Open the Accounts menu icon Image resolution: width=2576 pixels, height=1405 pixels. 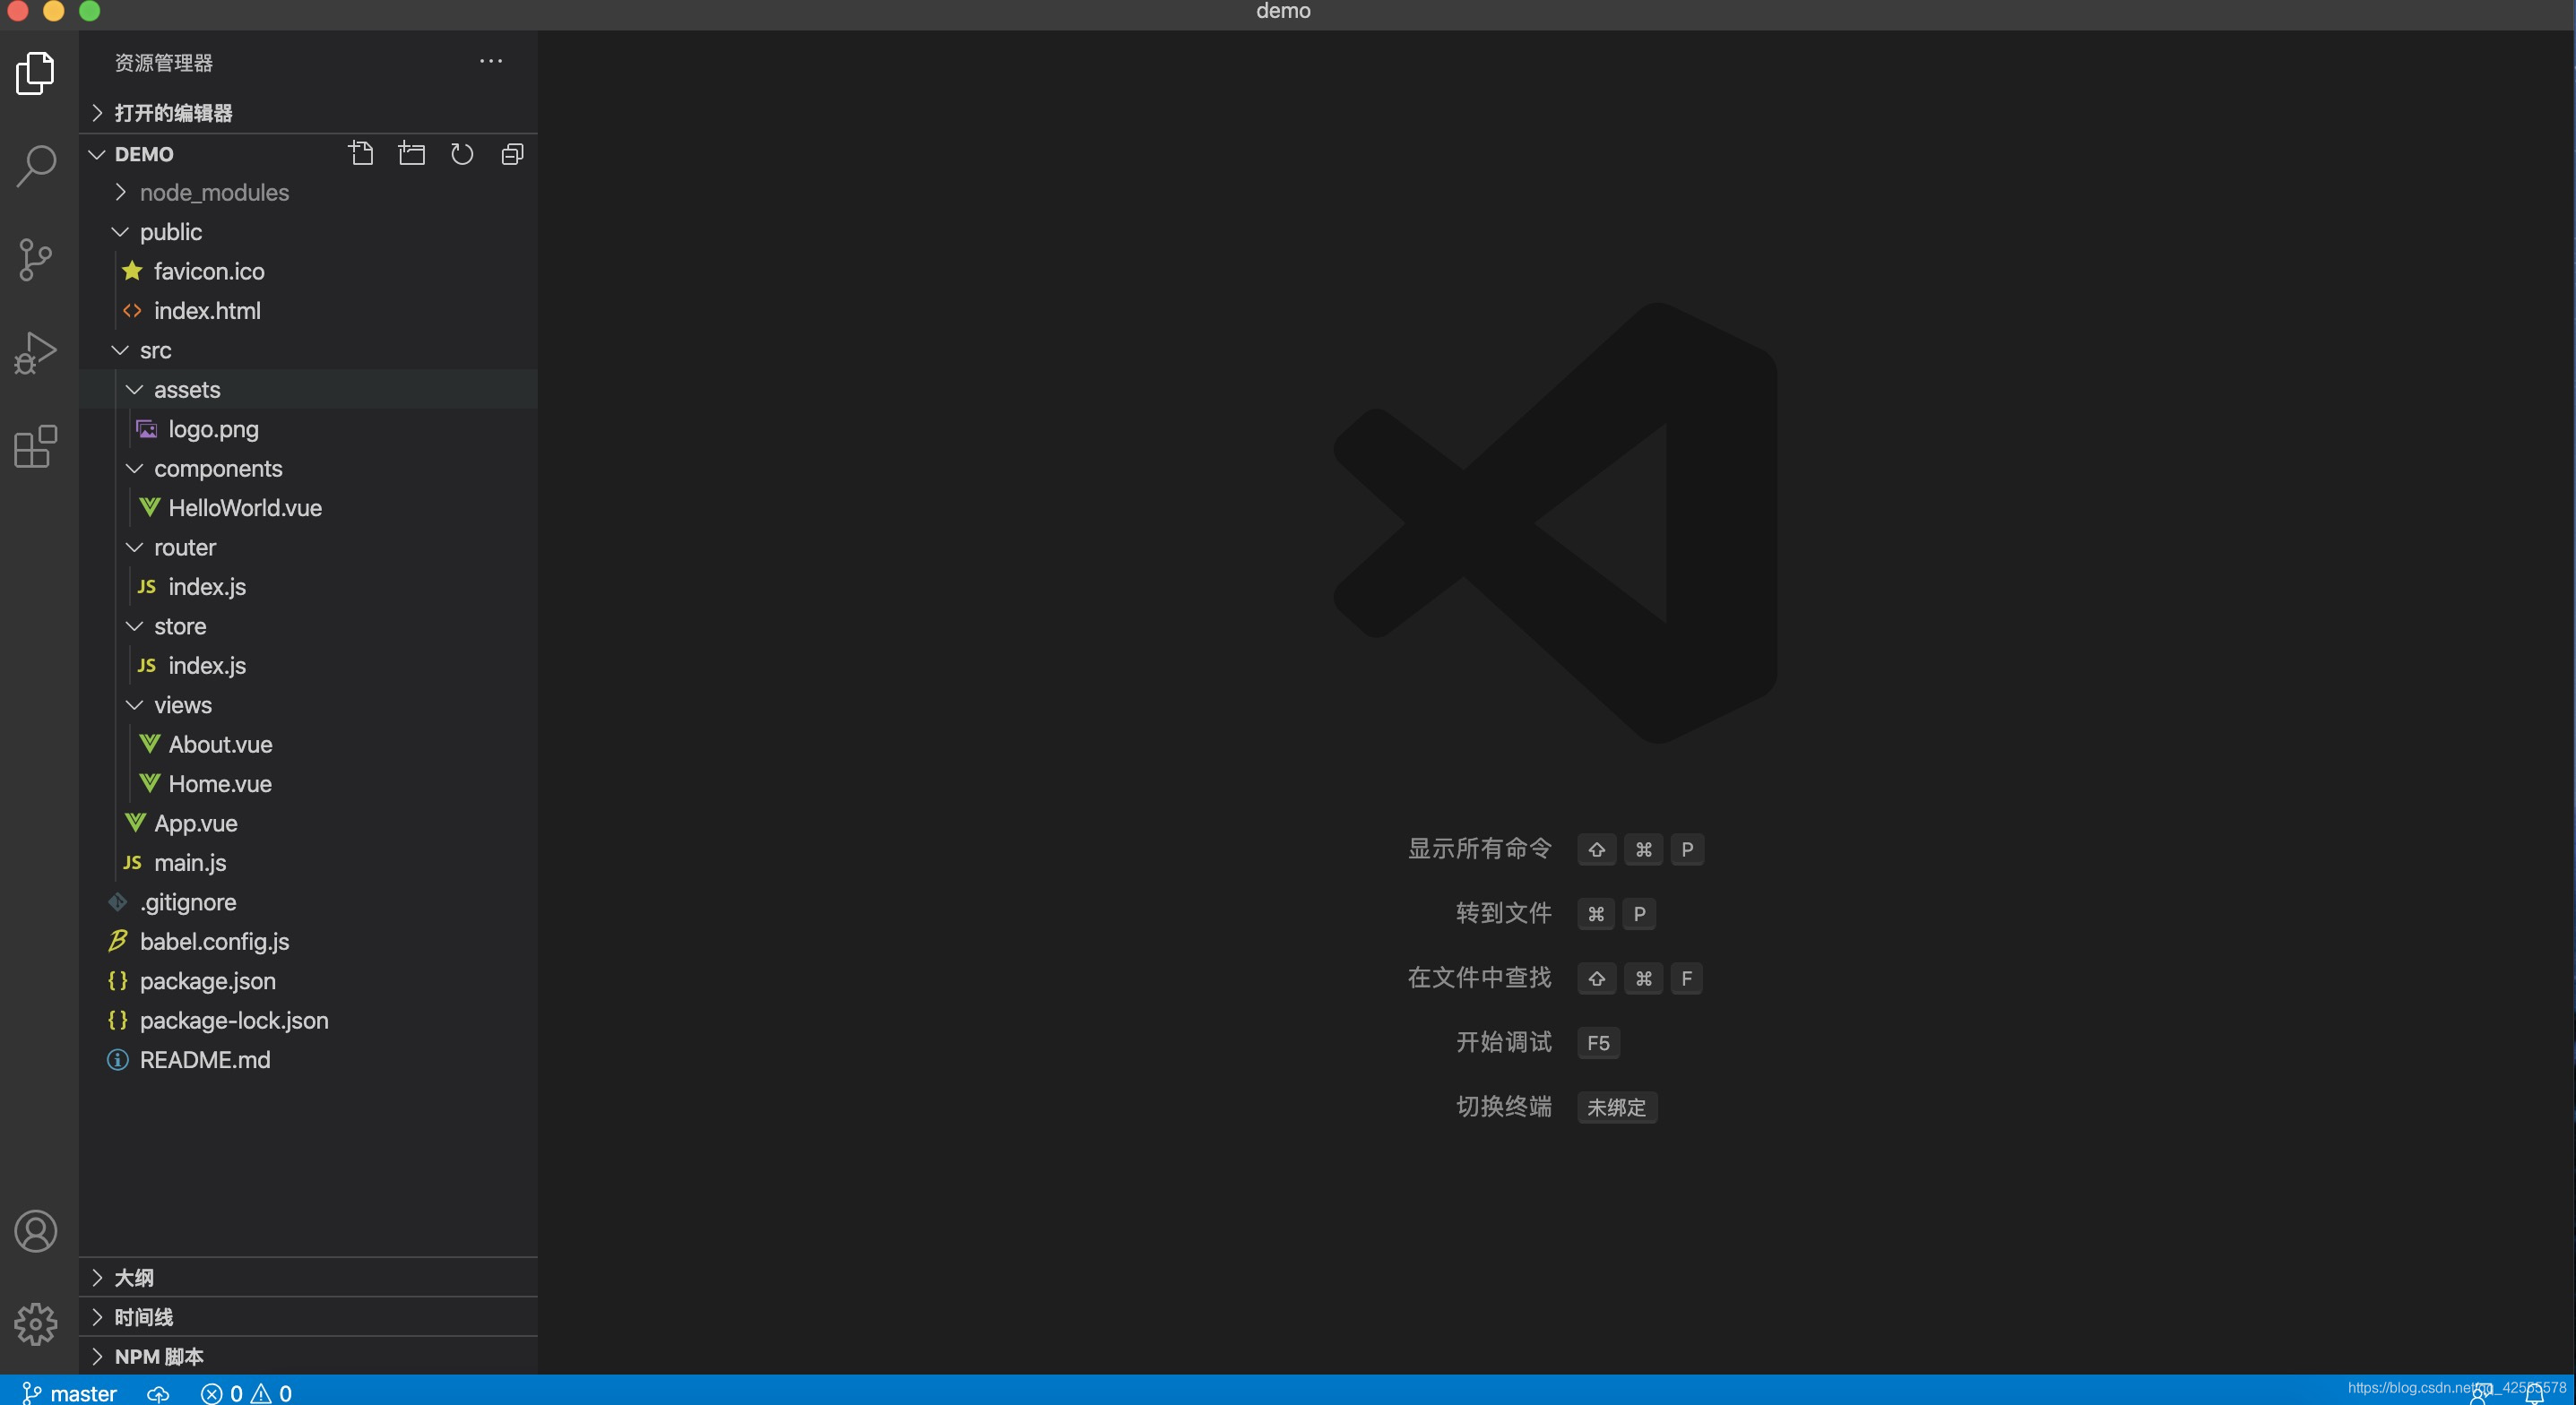[x=36, y=1231]
